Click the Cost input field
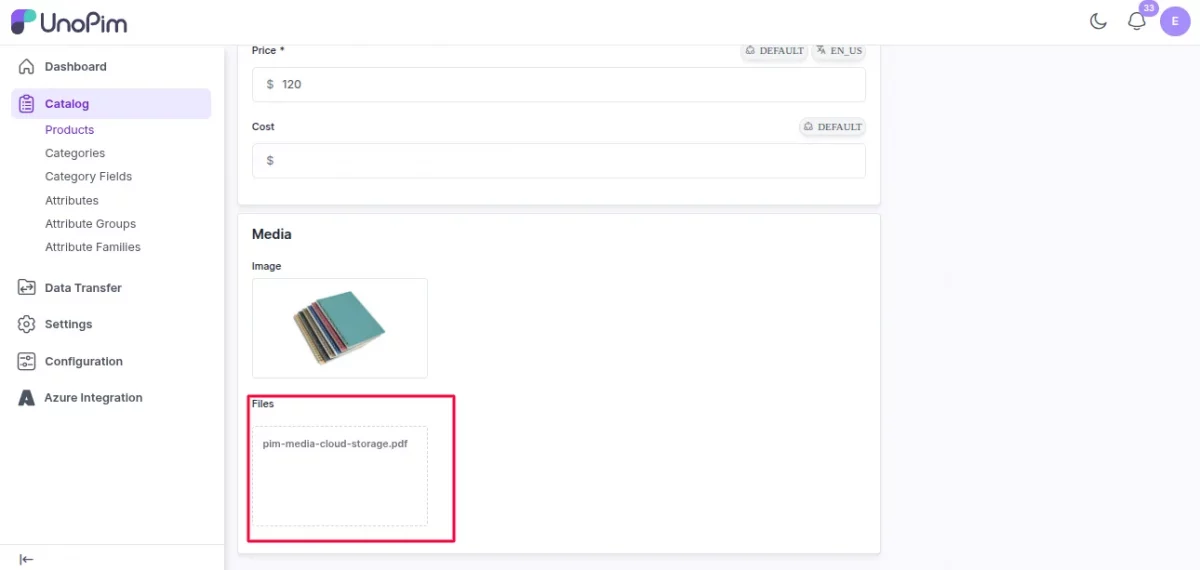Screen dimensions: 1200x570 pyautogui.click(x=559, y=160)
